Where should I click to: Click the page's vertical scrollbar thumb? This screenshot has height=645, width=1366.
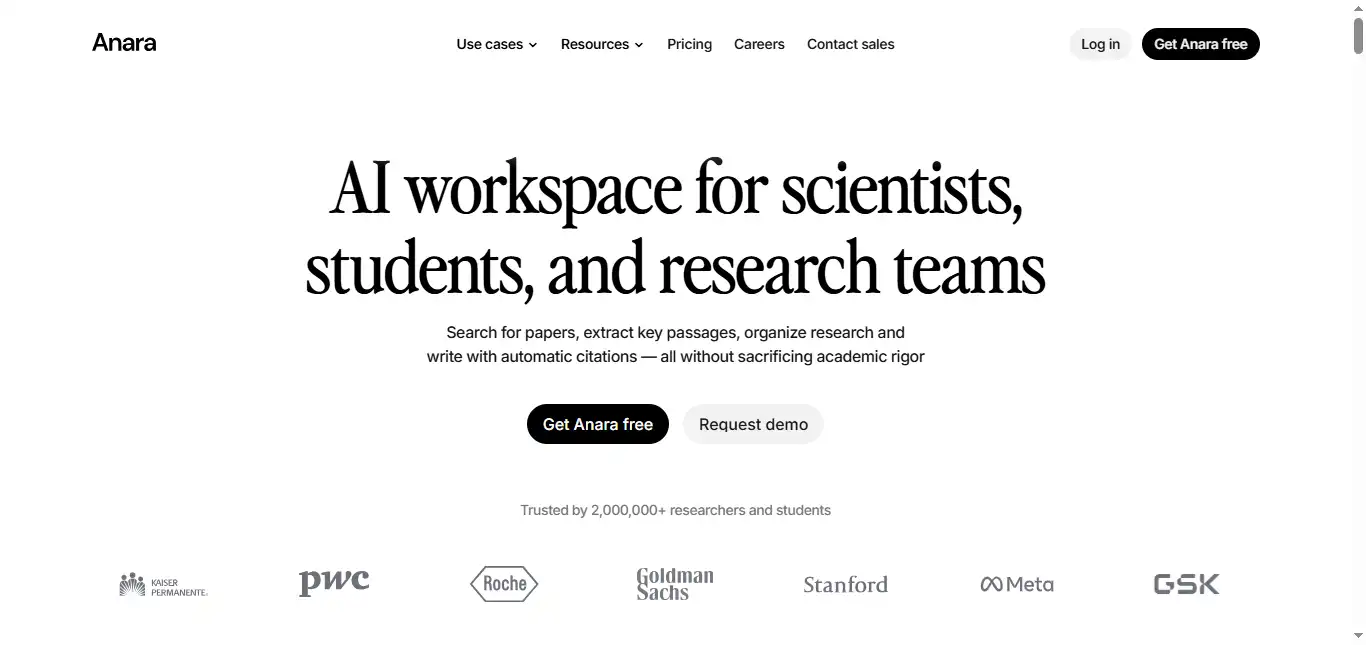[x=1358, y=35]
